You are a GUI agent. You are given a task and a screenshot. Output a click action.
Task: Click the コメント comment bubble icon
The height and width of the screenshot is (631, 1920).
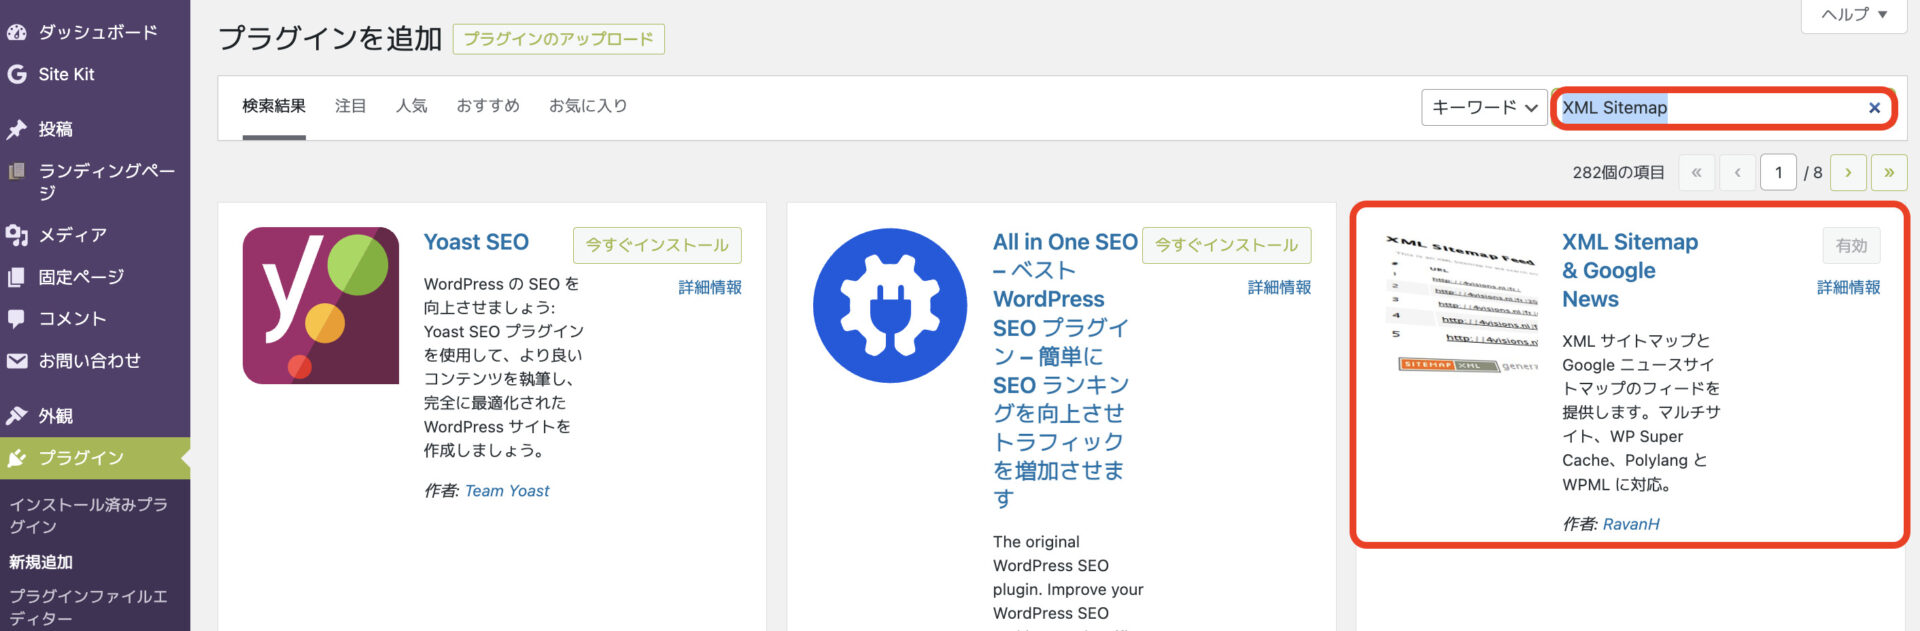(x=16, y=319)
